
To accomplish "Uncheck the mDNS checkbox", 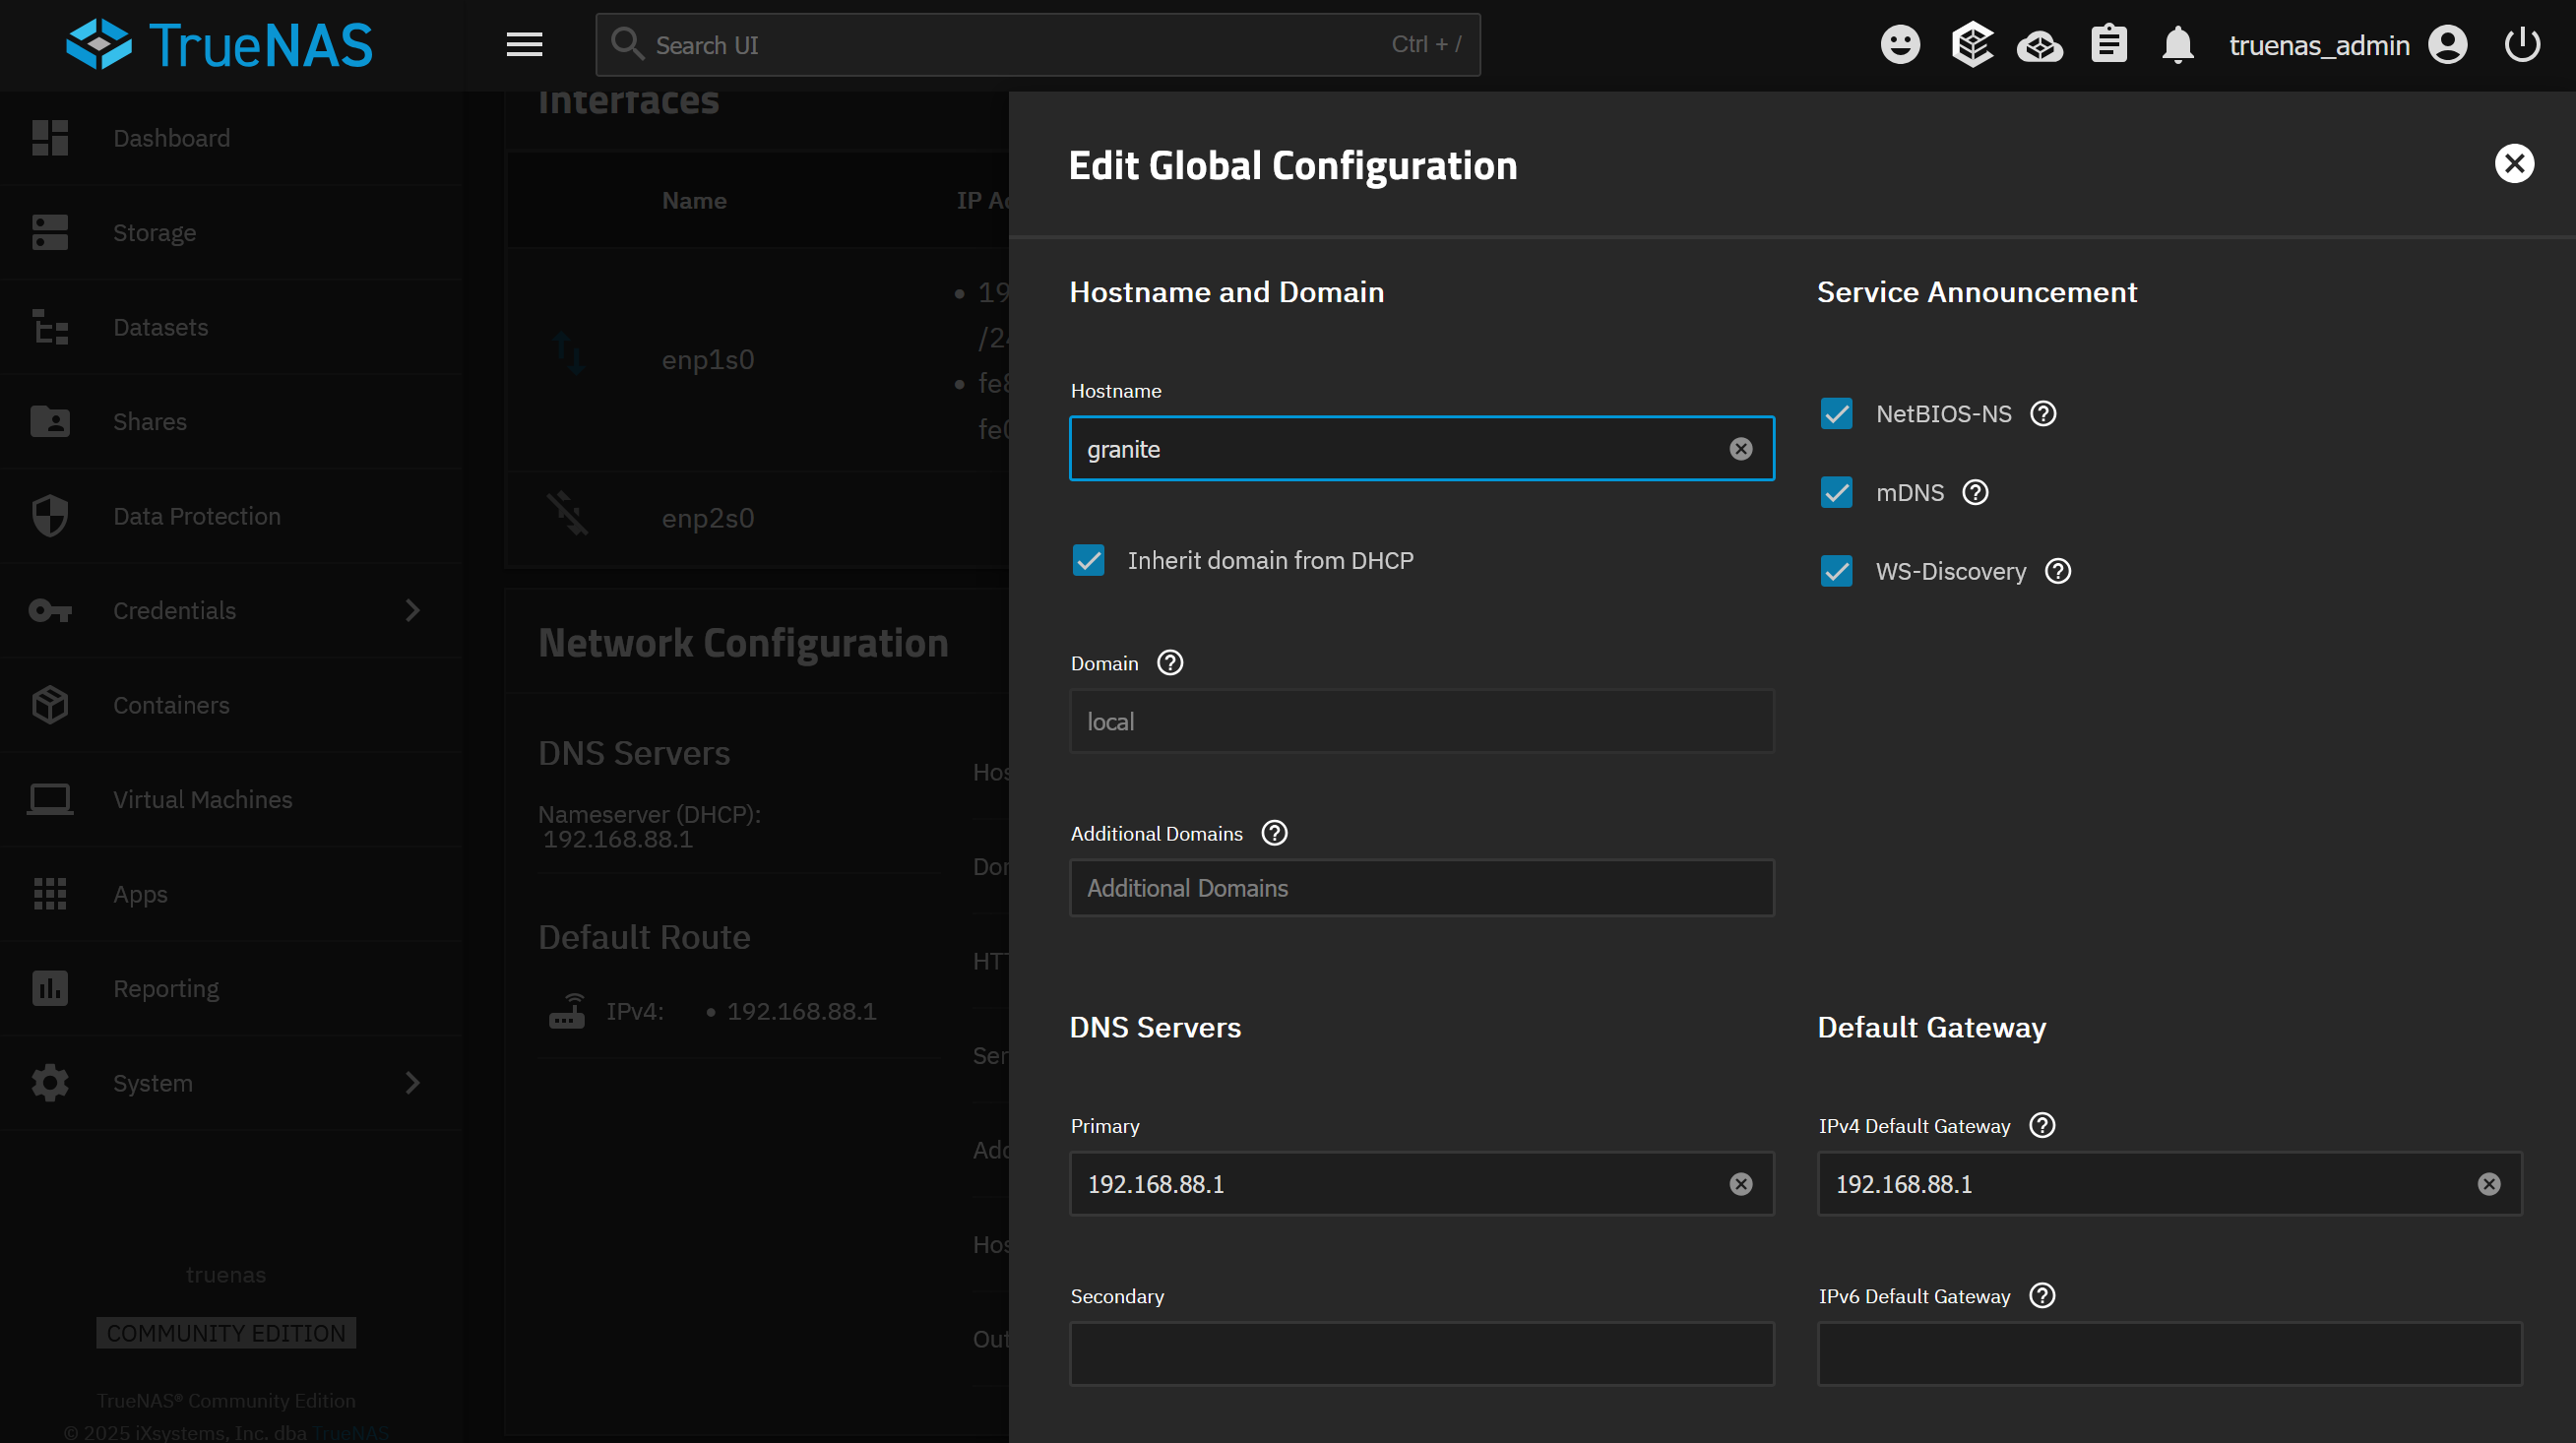I will pos(1836,492).
